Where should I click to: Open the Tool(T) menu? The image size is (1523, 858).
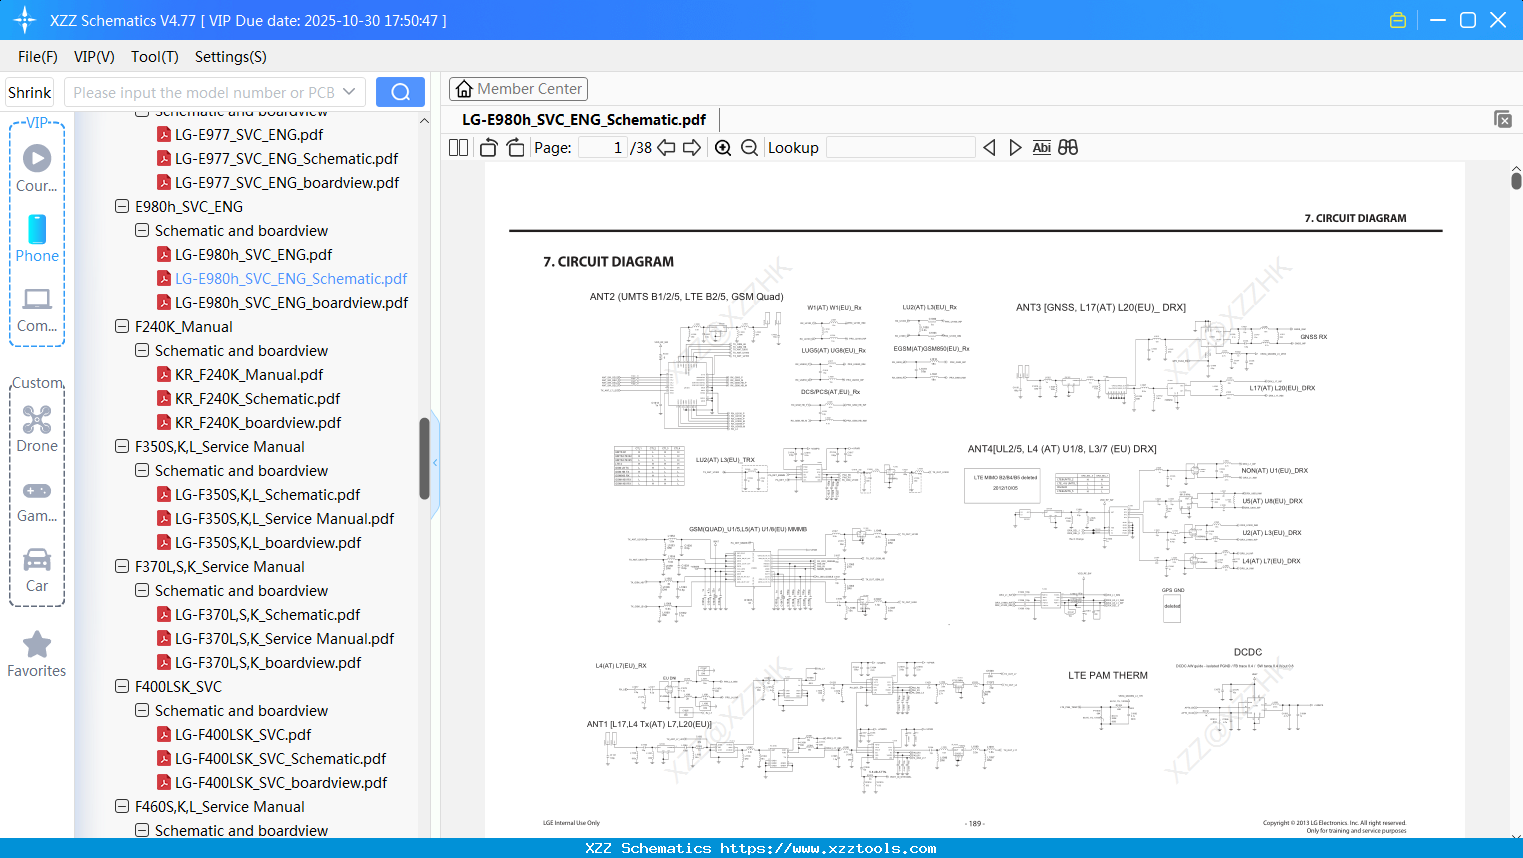point(154,57)
